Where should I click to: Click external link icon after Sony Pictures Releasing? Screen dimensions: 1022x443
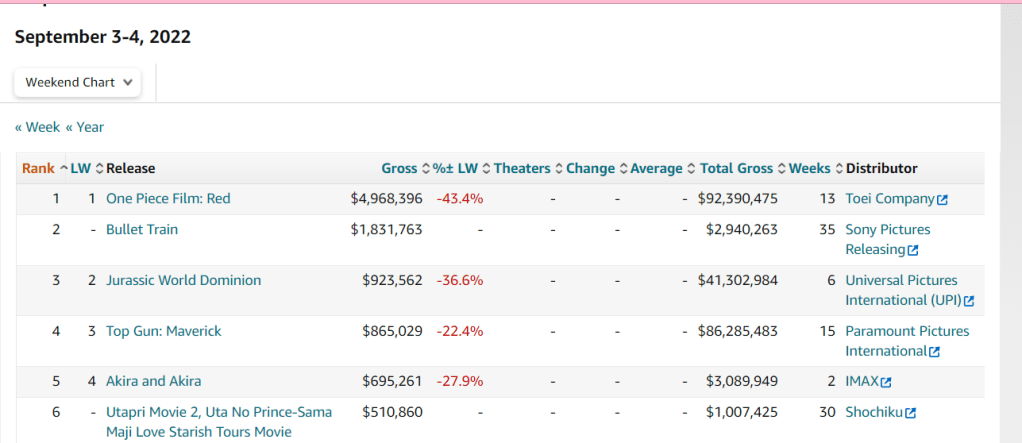pyautogui.click(x=912, y=250)
